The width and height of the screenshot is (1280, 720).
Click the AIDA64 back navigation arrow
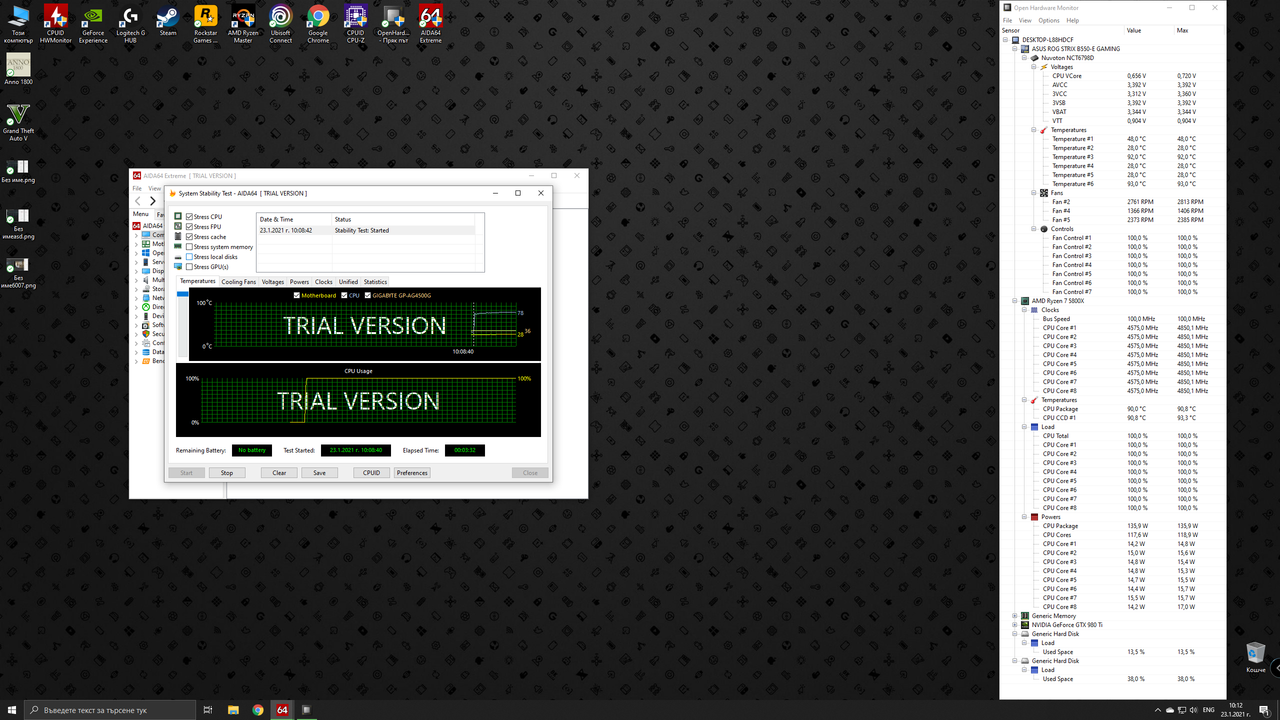(x=139, y=201)
